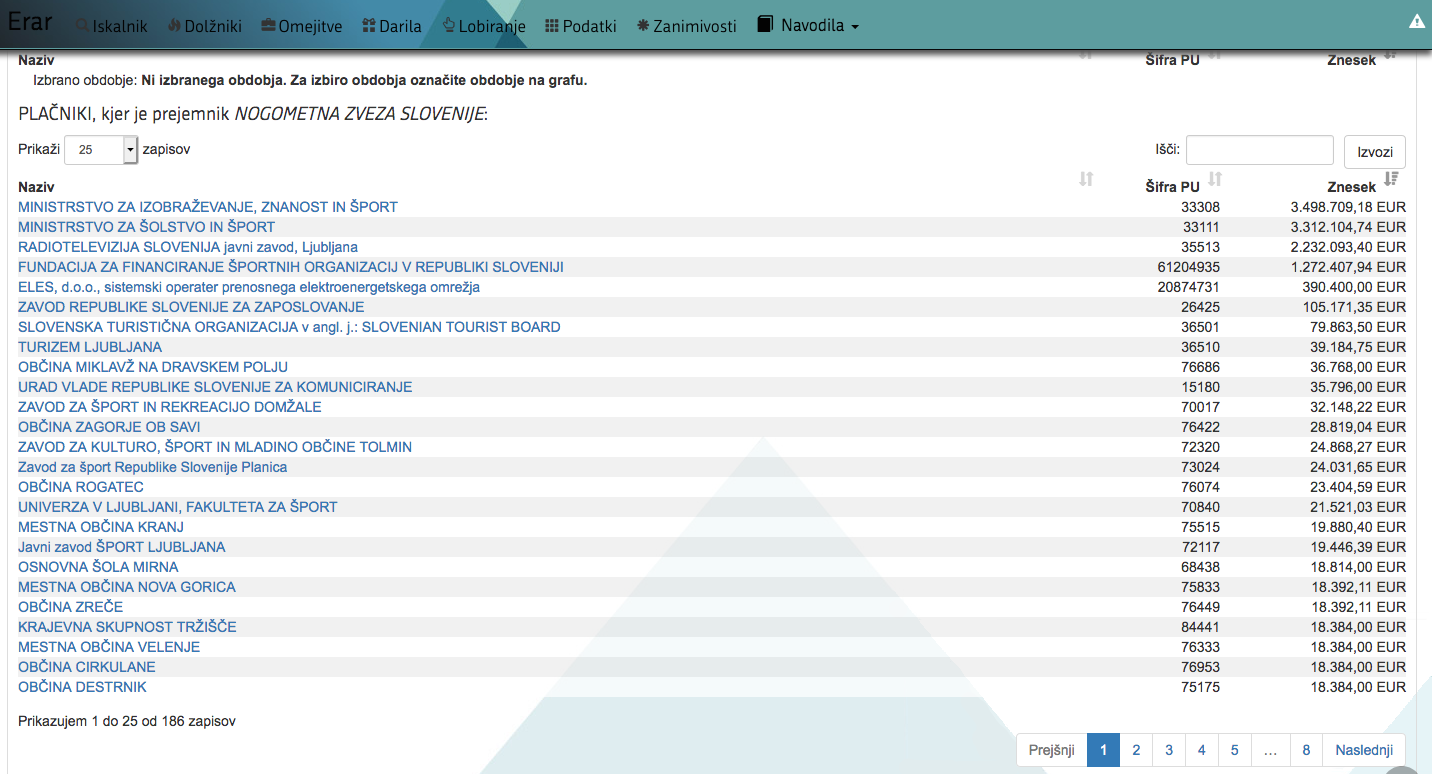Open the Navodila book-icon dropdown menu
This screenshot has height=774, width=1432.
pos(808,26)
